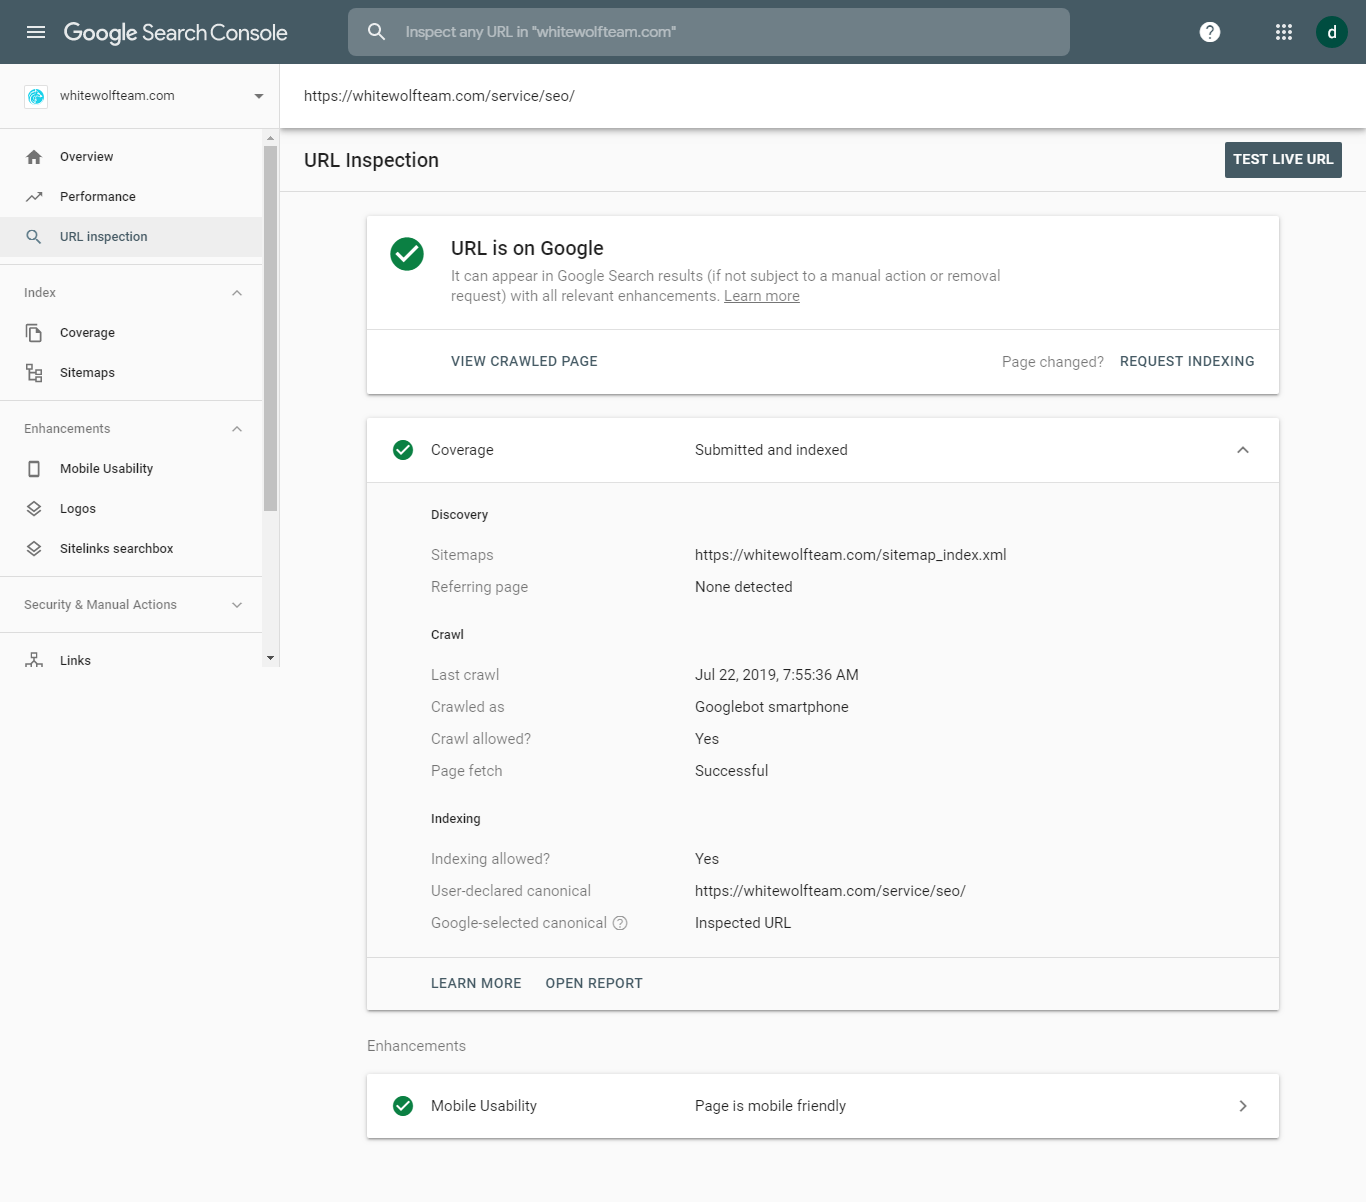Click the URL inspection magnifier icon
1366x1202 pixels.
click(34, 237)
